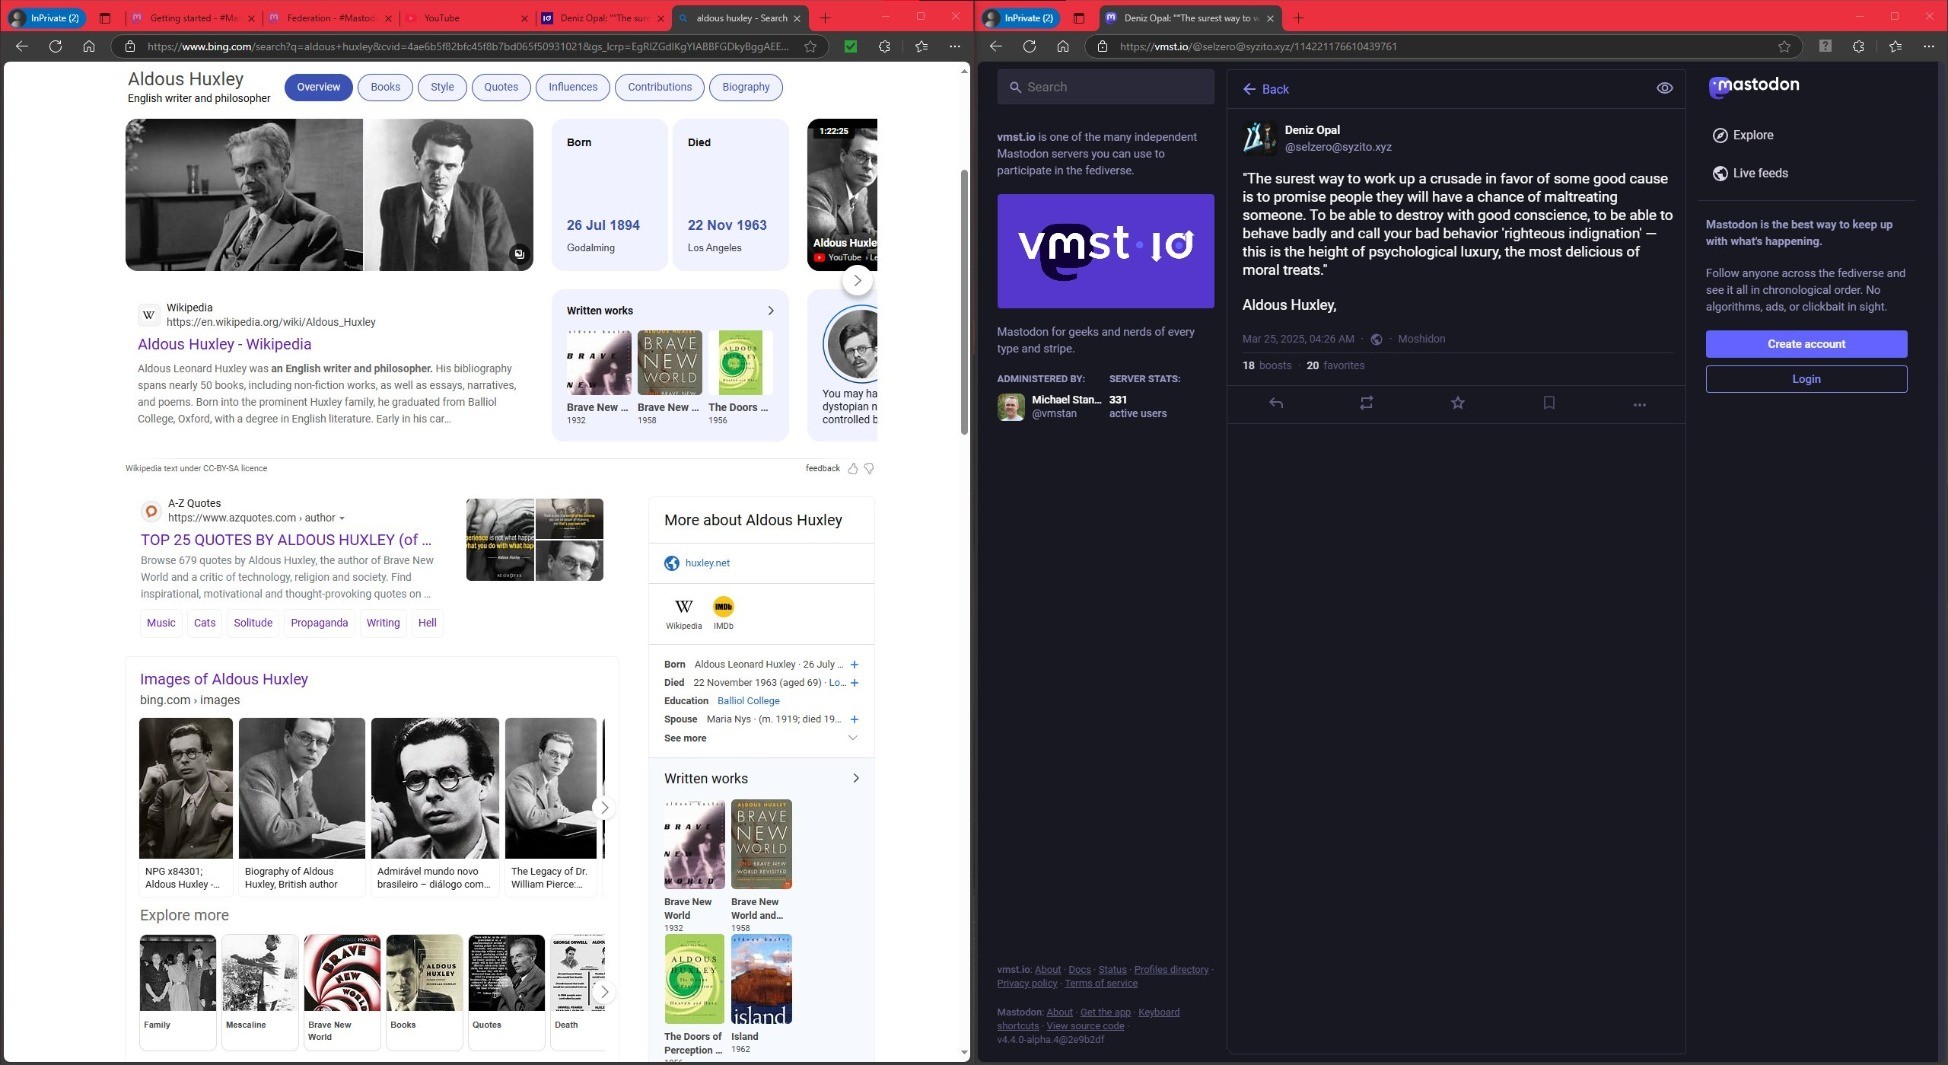Screen dimensions: 1948x1065
Task: Select the Influences tab for Aldous Huxley
Action: coord(573,87)
